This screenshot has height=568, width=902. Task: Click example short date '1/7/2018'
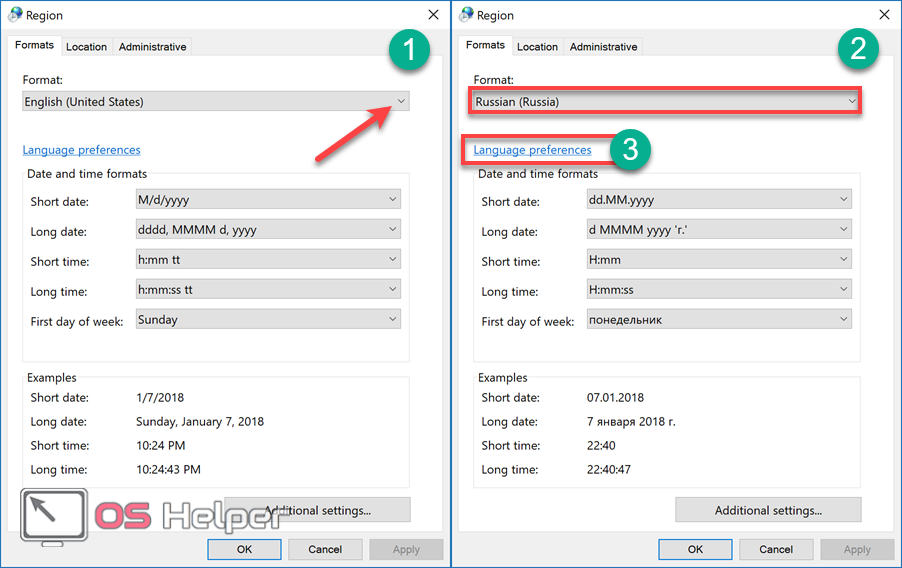160,397
